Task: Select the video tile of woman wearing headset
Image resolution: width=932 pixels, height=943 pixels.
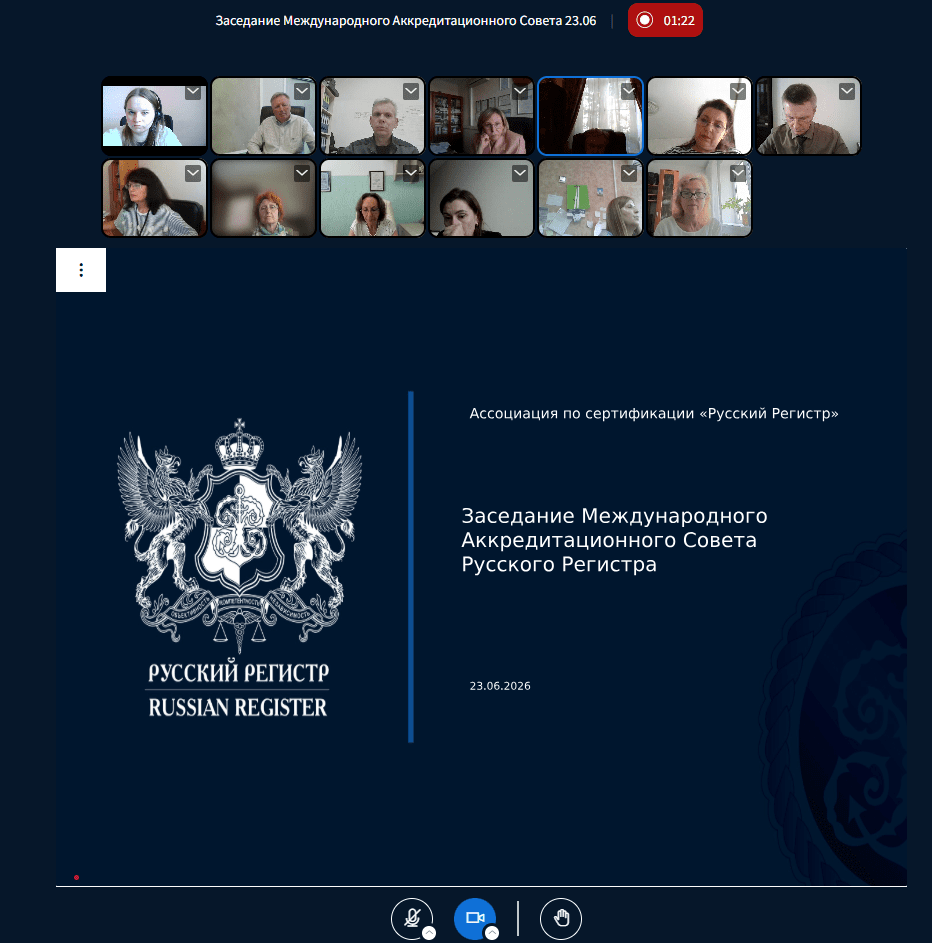Action: tap(154, 116)
